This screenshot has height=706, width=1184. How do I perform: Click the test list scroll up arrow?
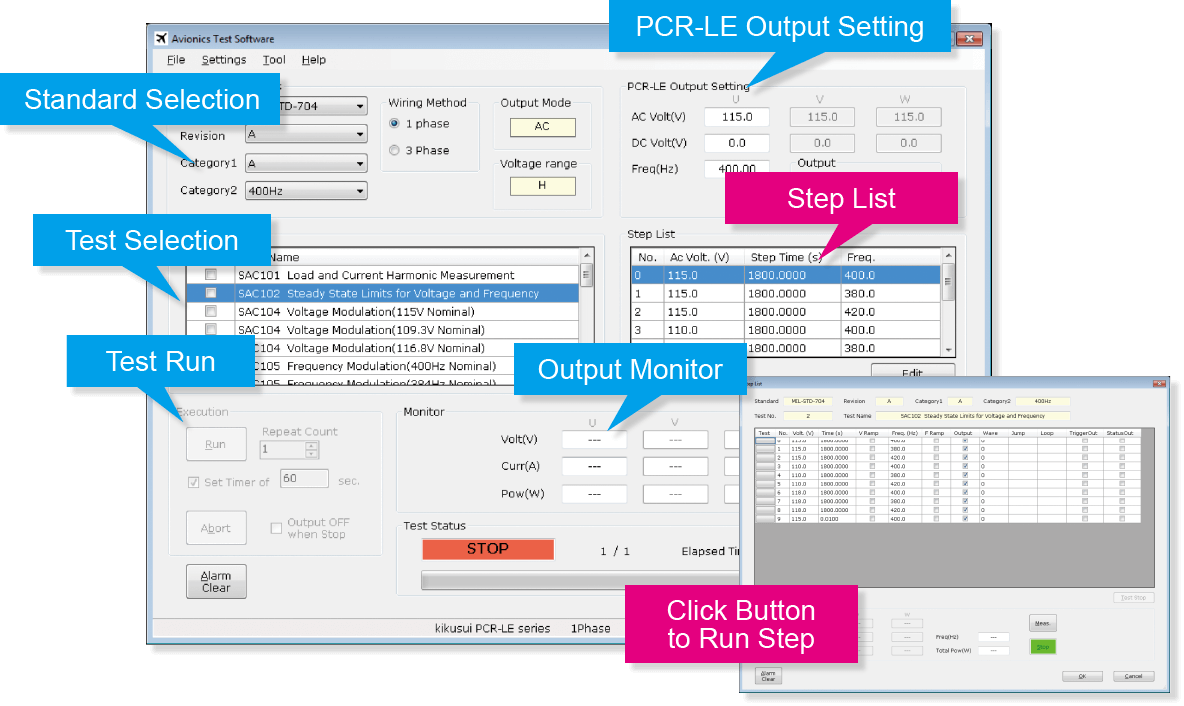pyautogui.click(x=587, y=257)
